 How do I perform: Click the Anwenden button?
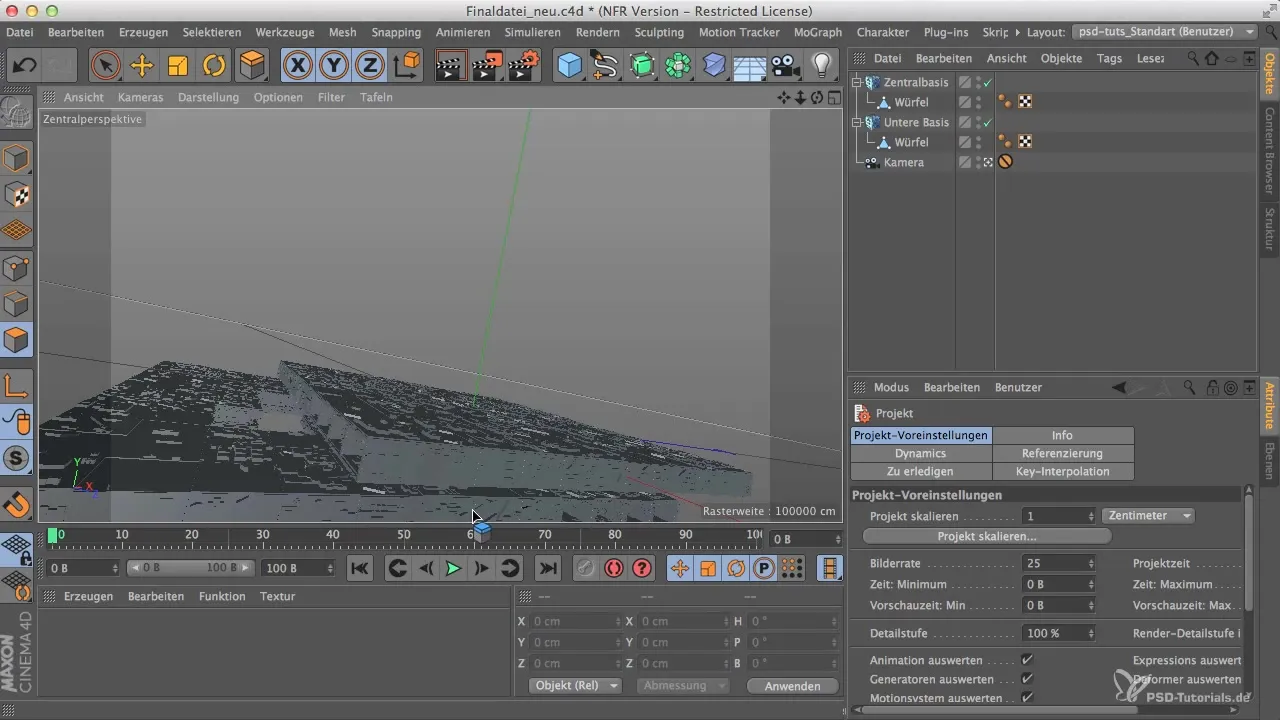pyautogui.click(x=792, y=686)
